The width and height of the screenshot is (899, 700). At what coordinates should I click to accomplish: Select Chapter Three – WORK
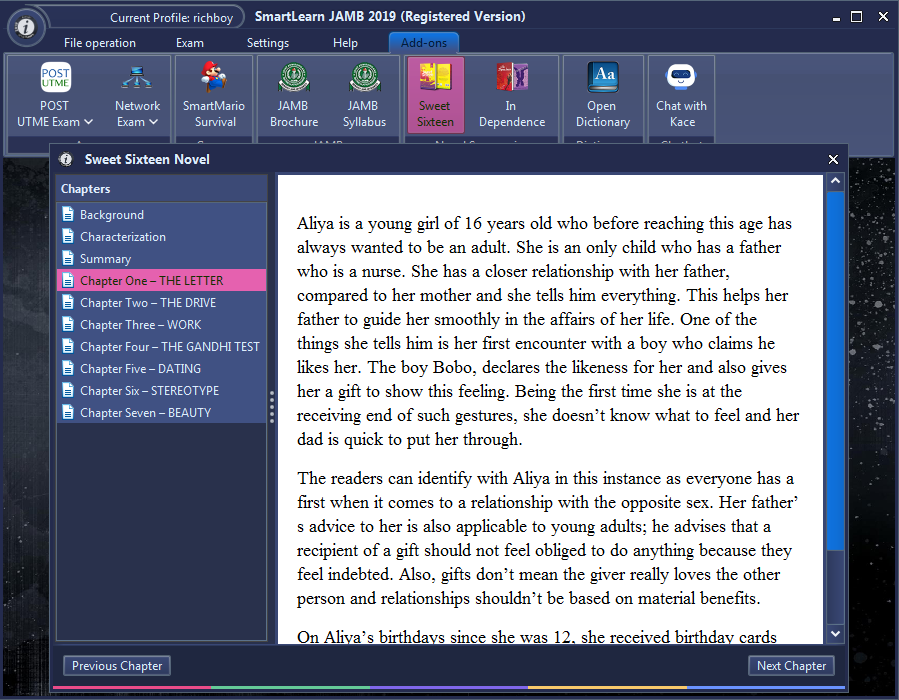pos(162,324)
